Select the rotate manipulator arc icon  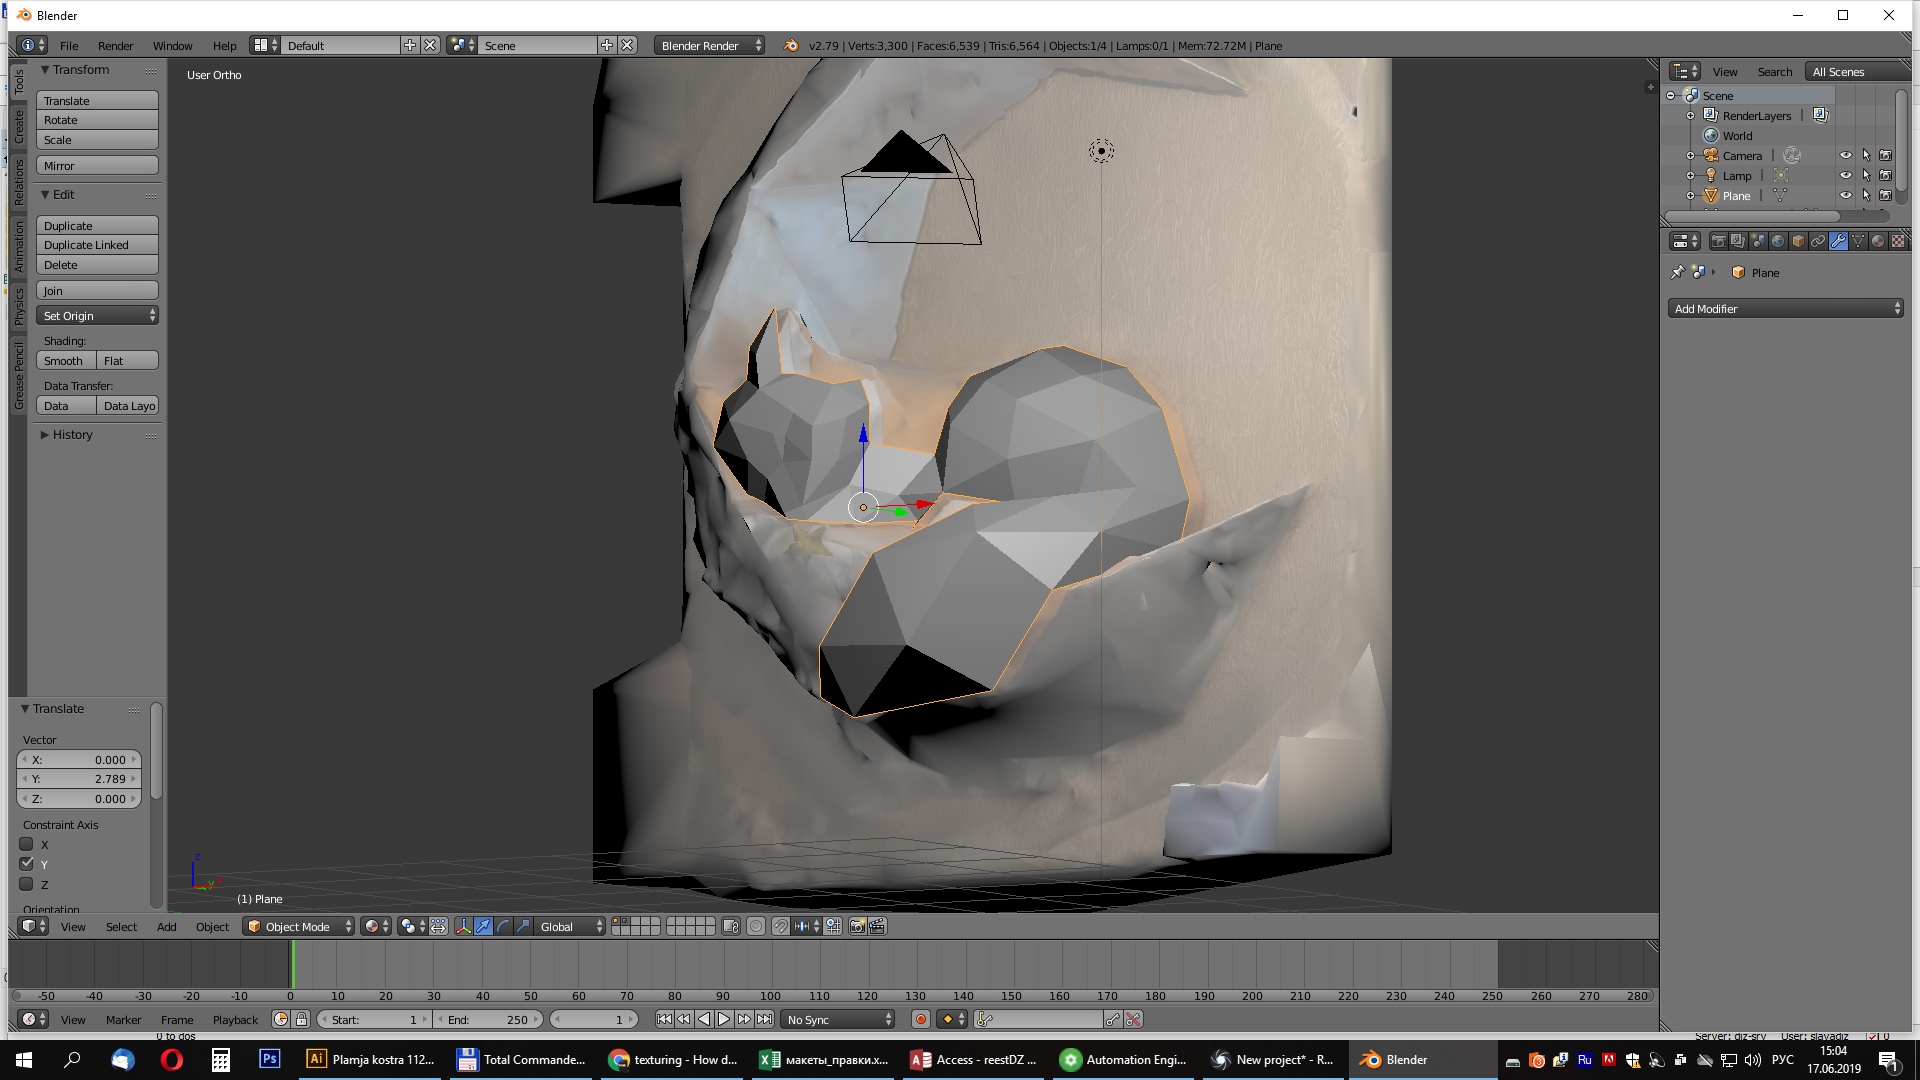coord(503,927)
